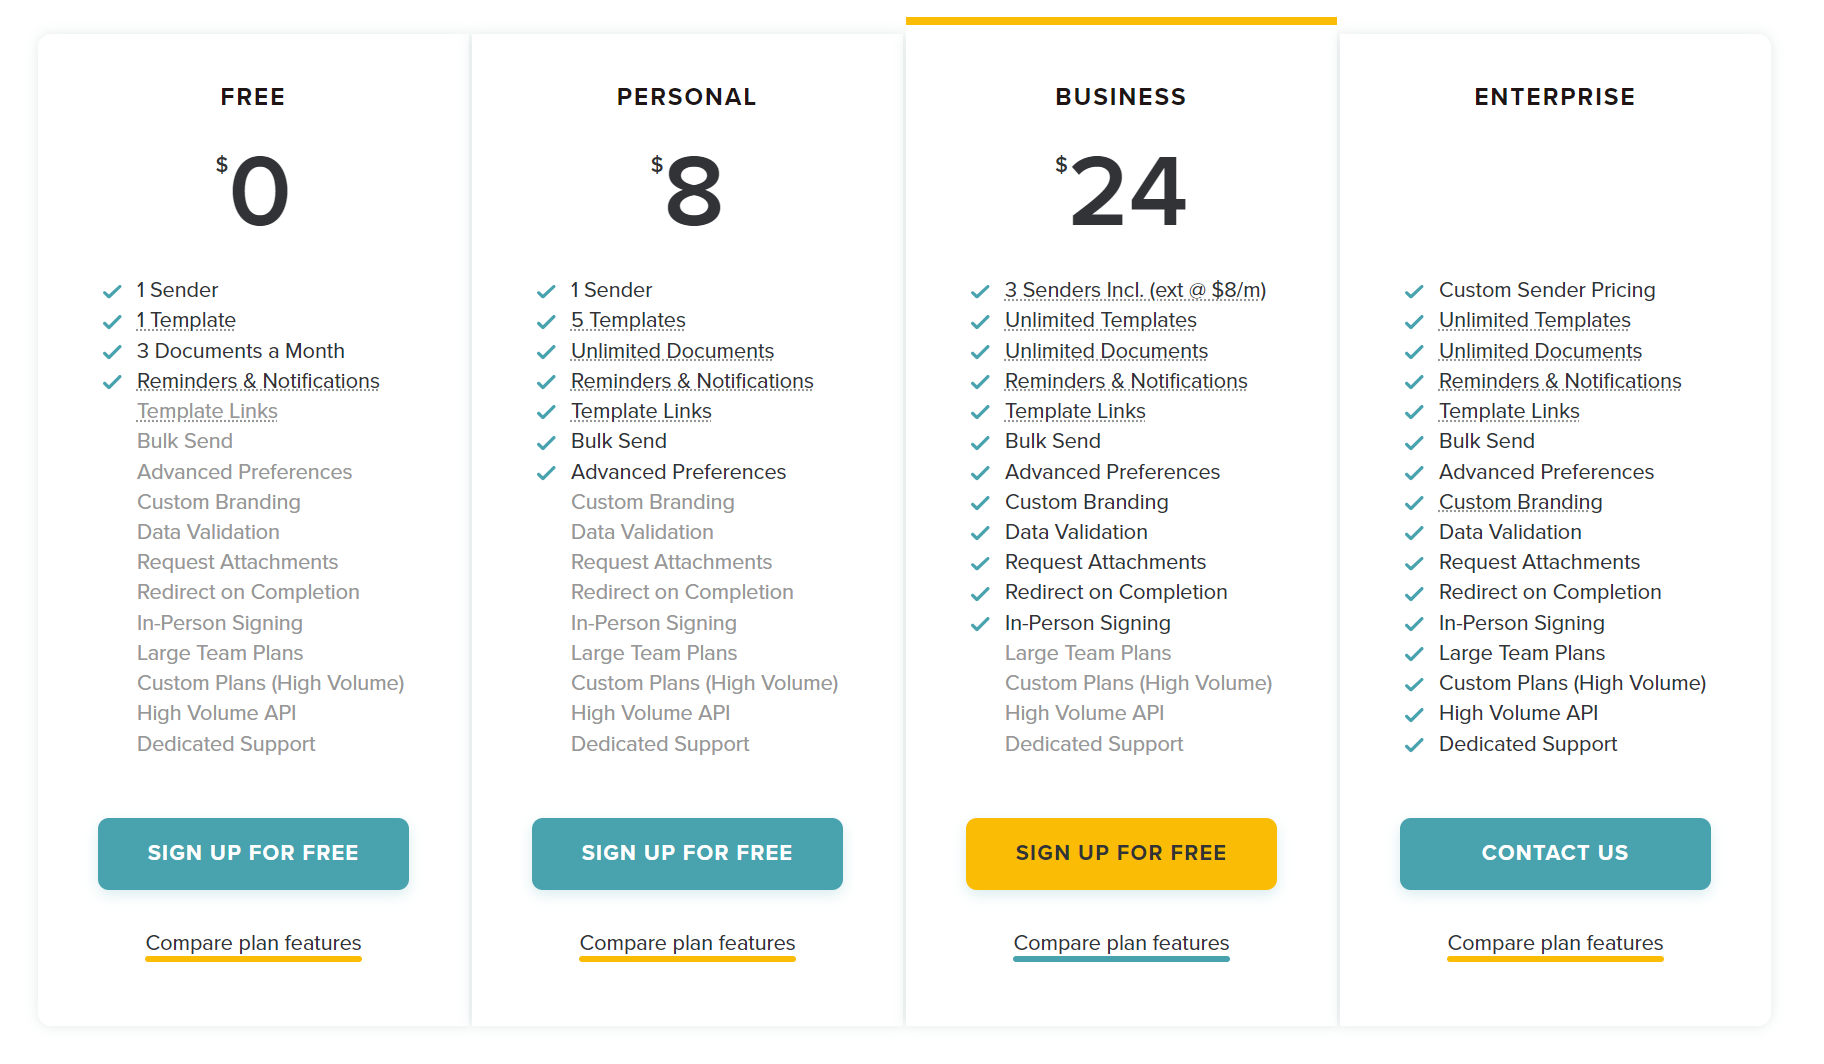This screenshot has width=1824, height=1064.
Task: Click the checkmark beside "Bulk Send" in Business plan
Action: coord(980,442)
